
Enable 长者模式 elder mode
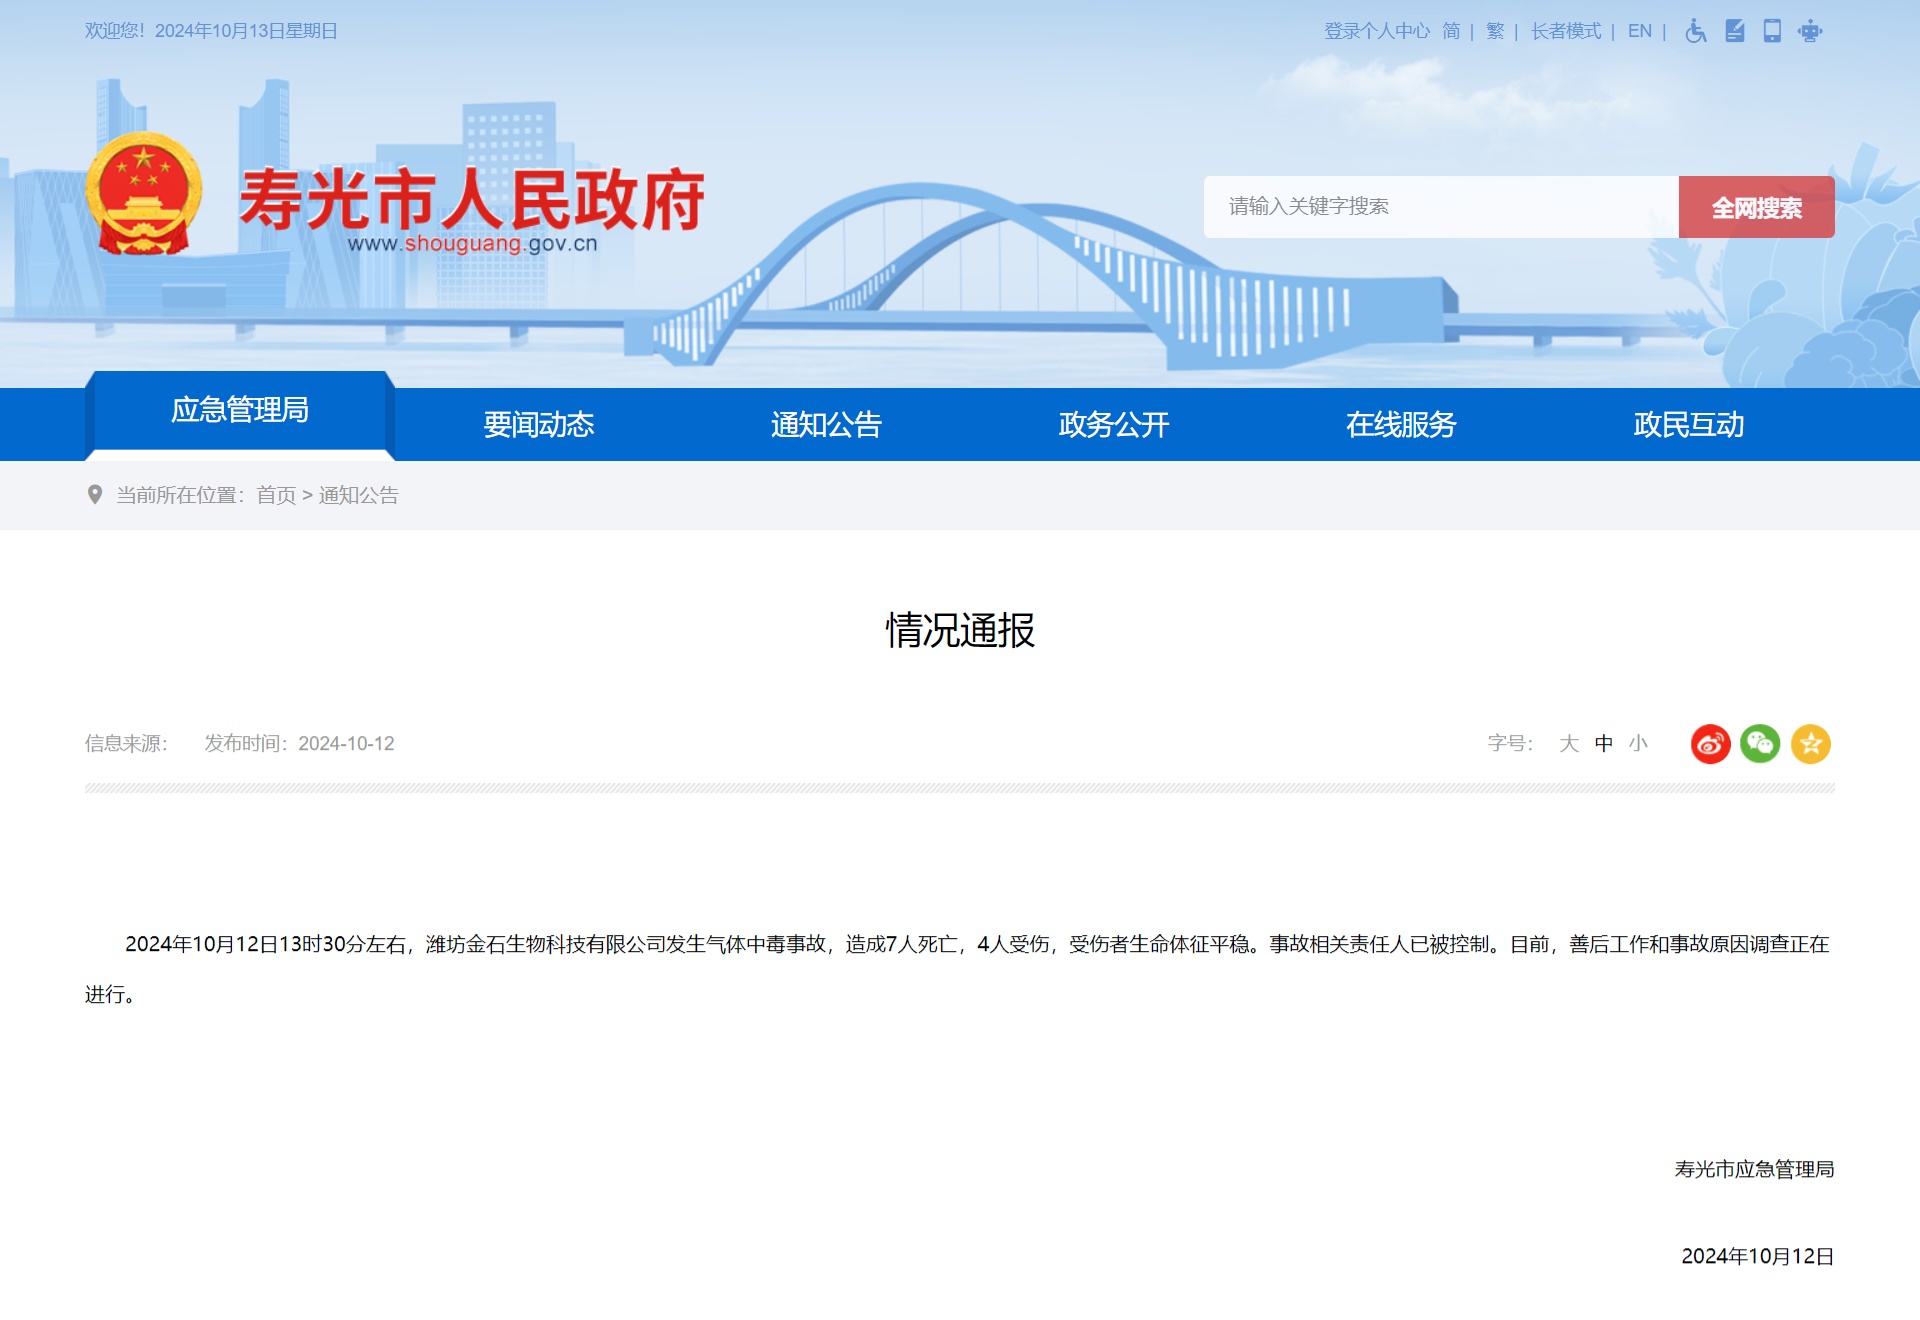pyautogui.click(x=1565, y=31)
